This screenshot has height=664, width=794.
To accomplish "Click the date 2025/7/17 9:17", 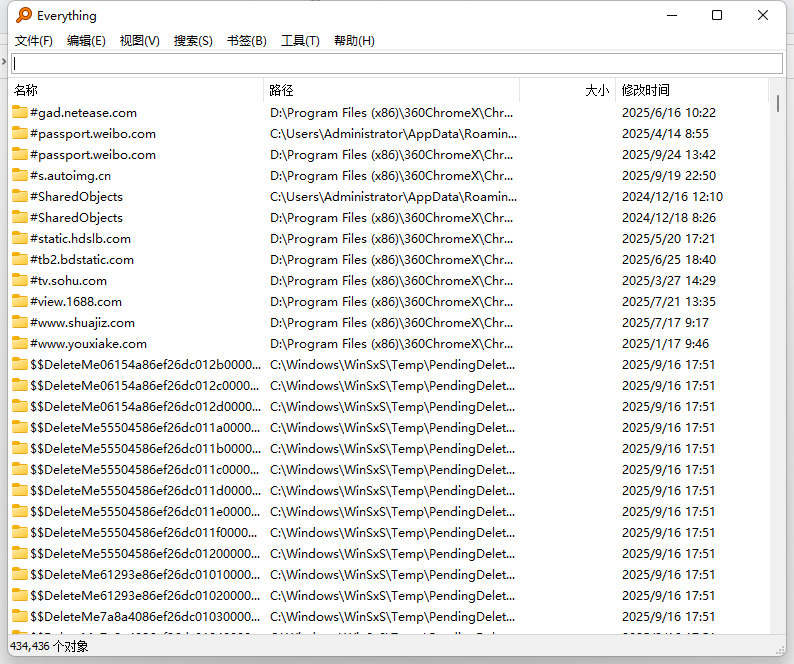I will 665,322.
